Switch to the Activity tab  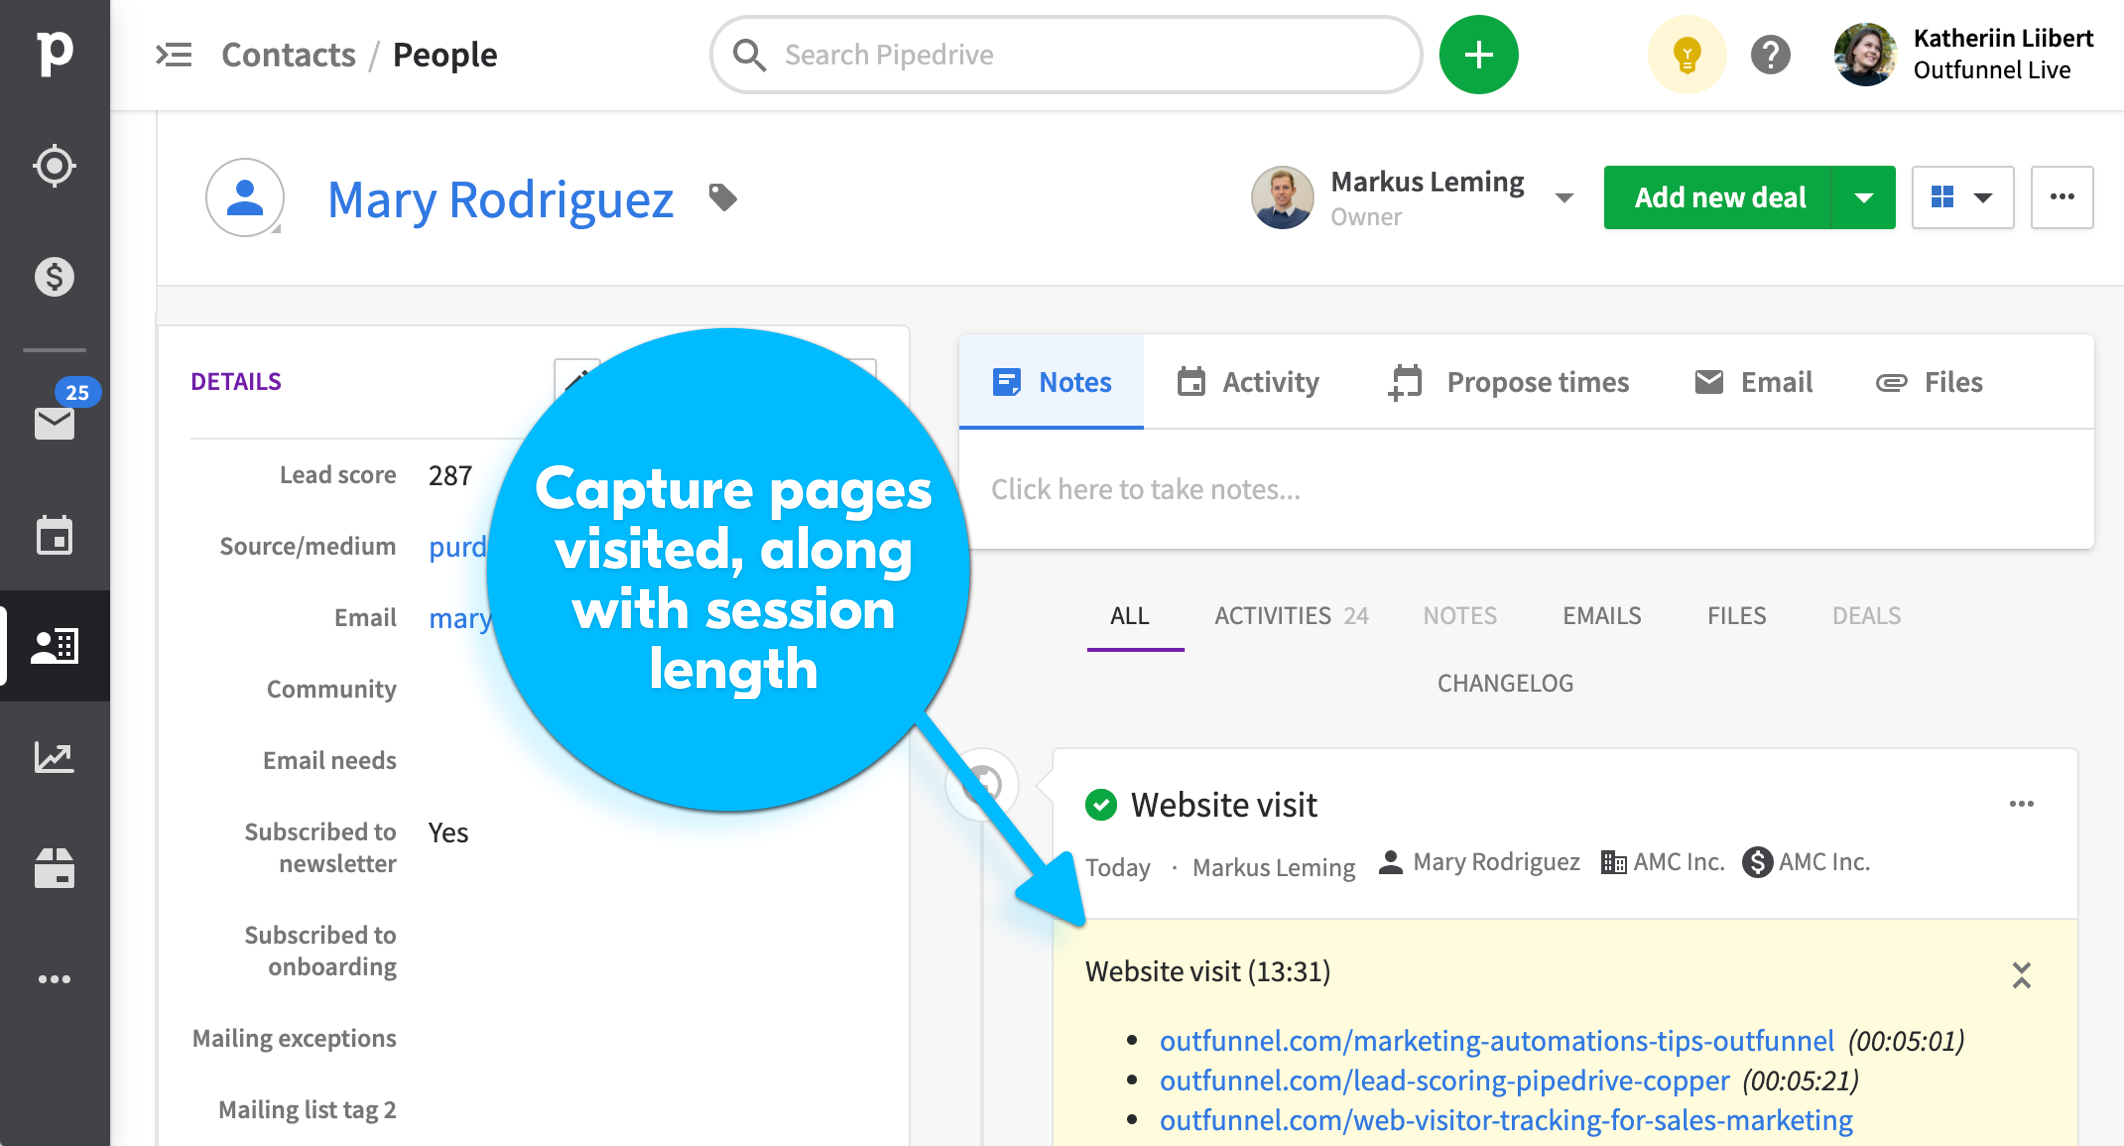point(1248,380)
